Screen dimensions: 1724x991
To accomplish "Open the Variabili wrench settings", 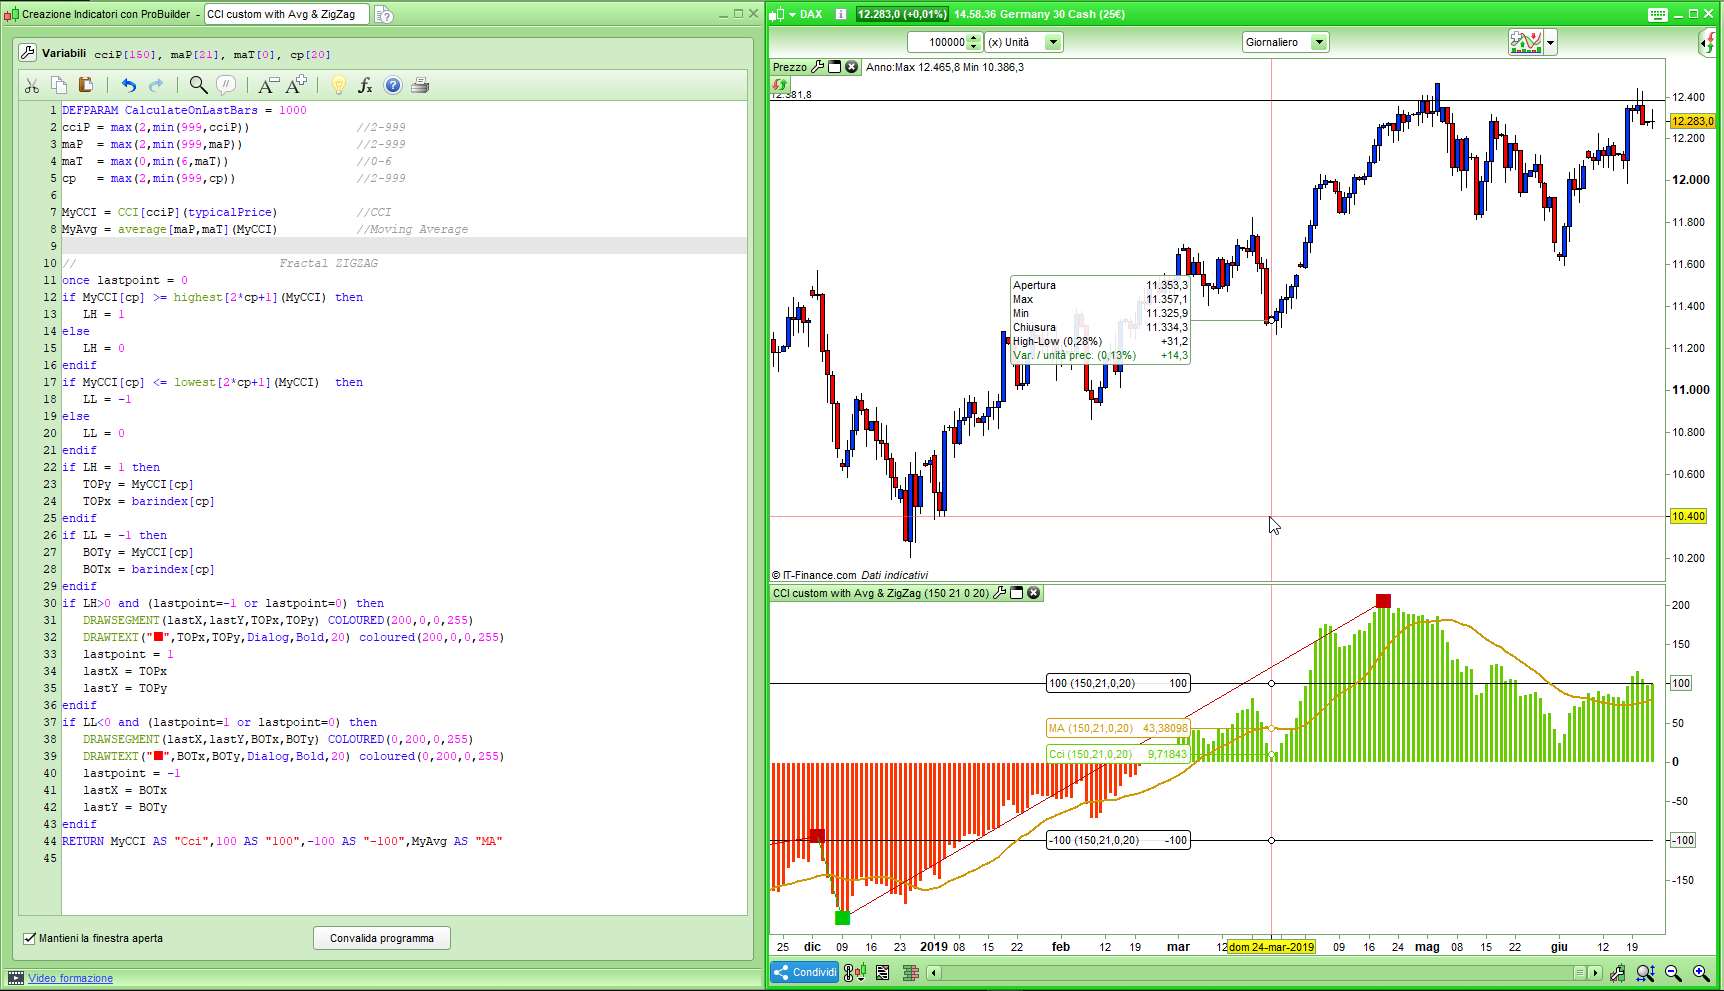I will pyautogui.click(x=28, y=53).
